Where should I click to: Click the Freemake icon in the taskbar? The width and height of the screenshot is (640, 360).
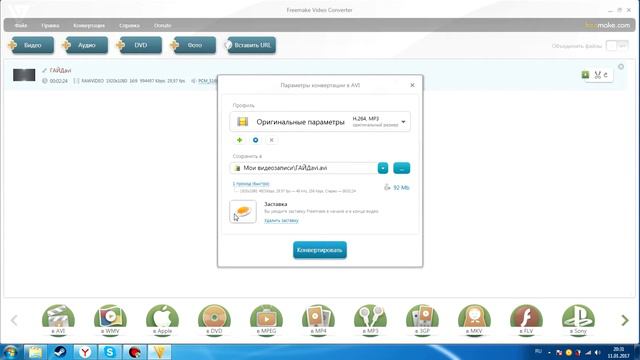pos(160,352)
